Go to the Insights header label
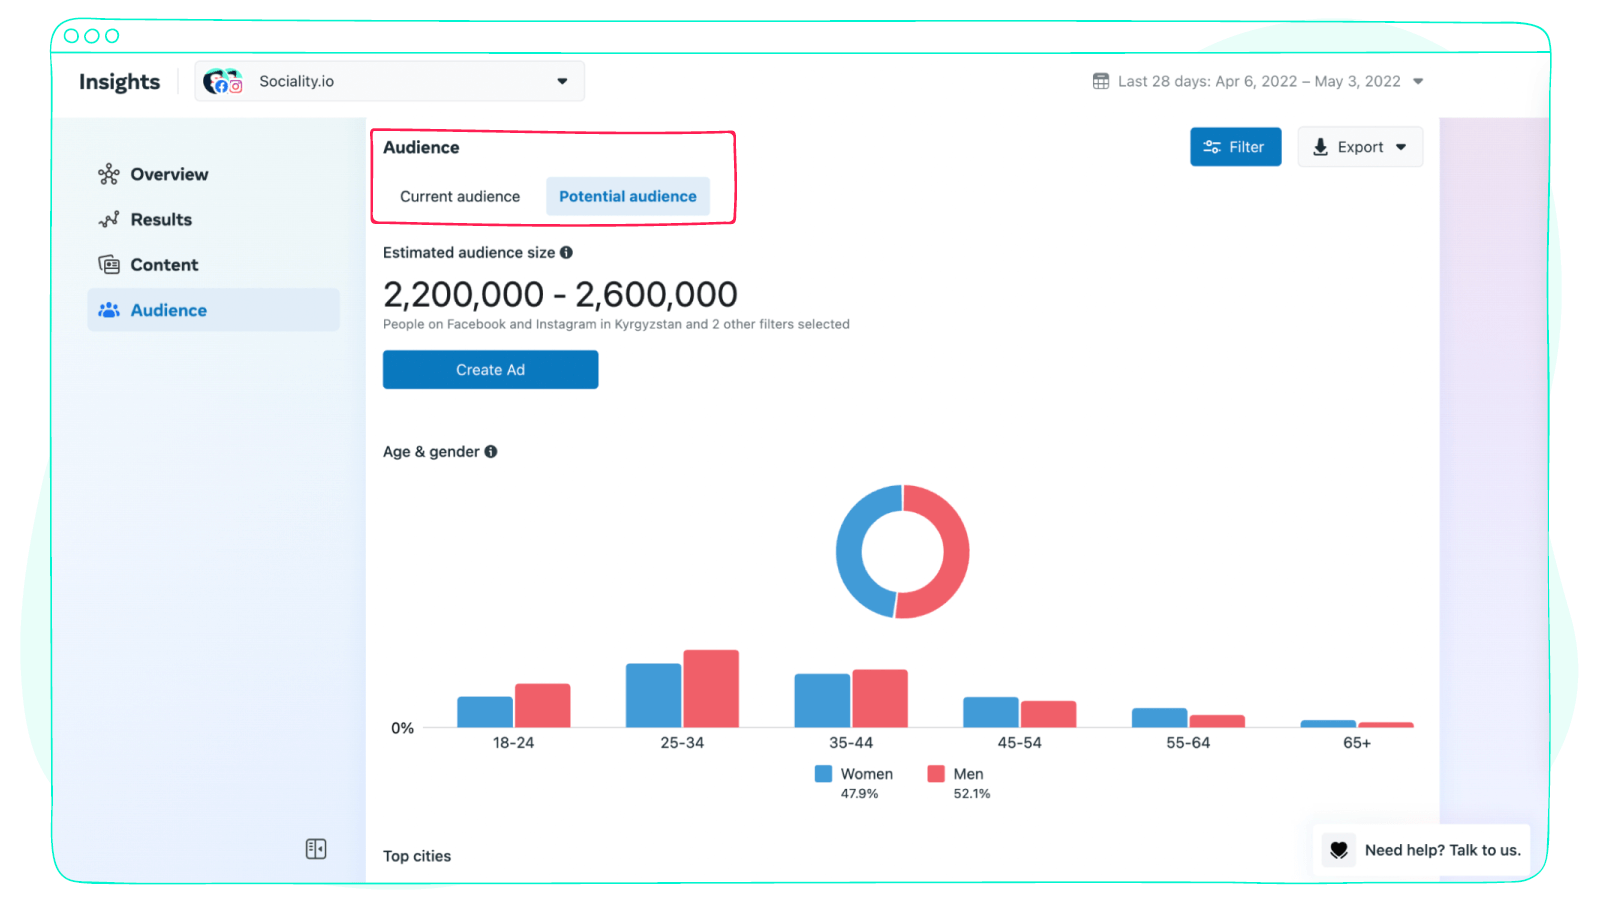1600x900 pixels. pyautogui.click(x=119, y=81)
